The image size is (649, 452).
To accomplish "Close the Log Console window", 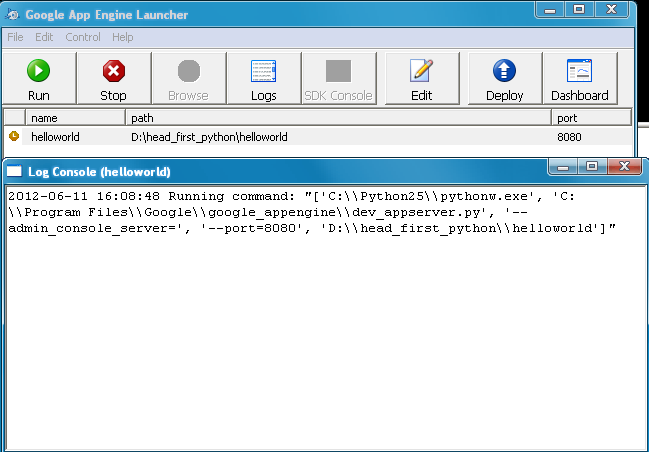I will [x=624, y=167].
